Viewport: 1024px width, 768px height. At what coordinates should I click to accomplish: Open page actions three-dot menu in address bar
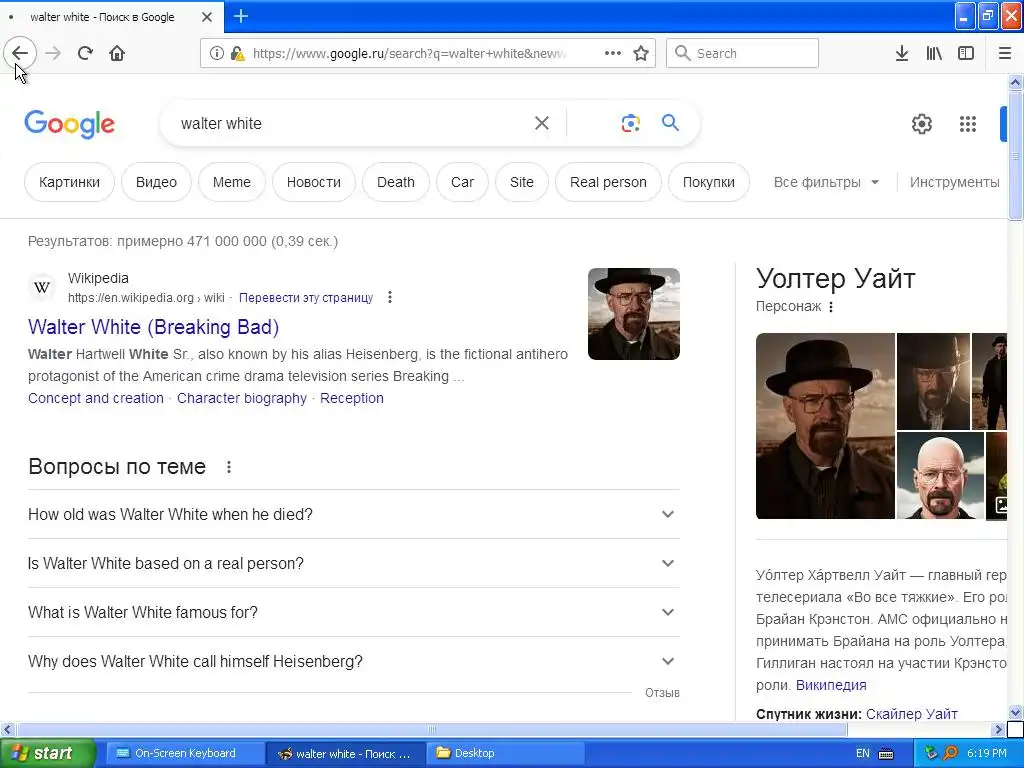613,53
